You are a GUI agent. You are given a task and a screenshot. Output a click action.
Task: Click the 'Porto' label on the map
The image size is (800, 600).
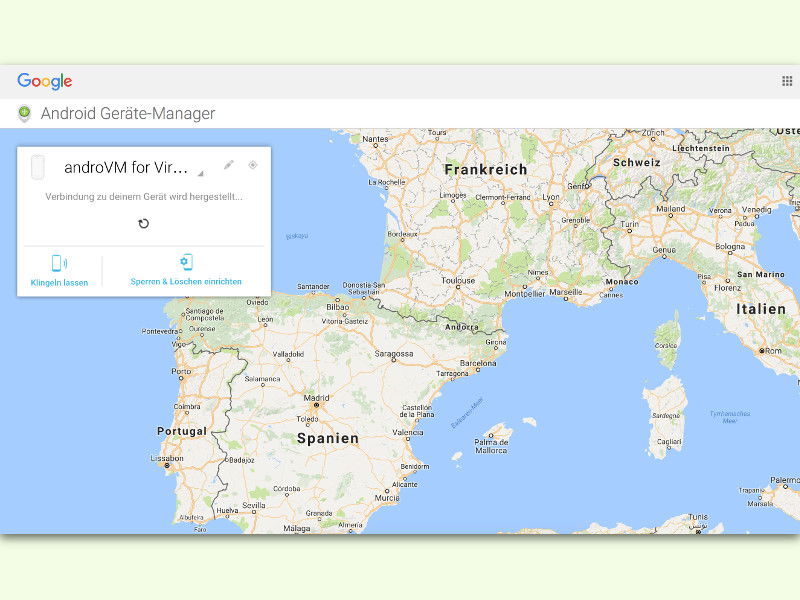click(x=181, y=371)
